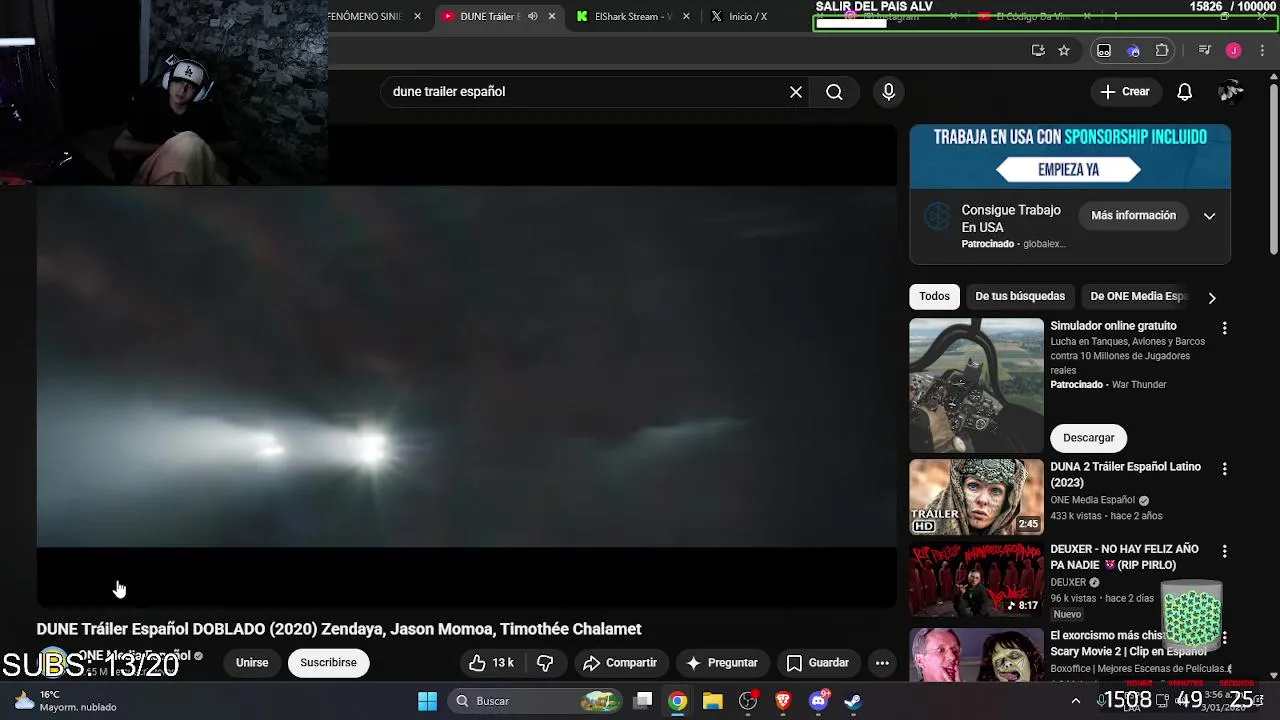Screen dimensions: 1280x720
Task: Click the Preguntar button
Action: 721,663
